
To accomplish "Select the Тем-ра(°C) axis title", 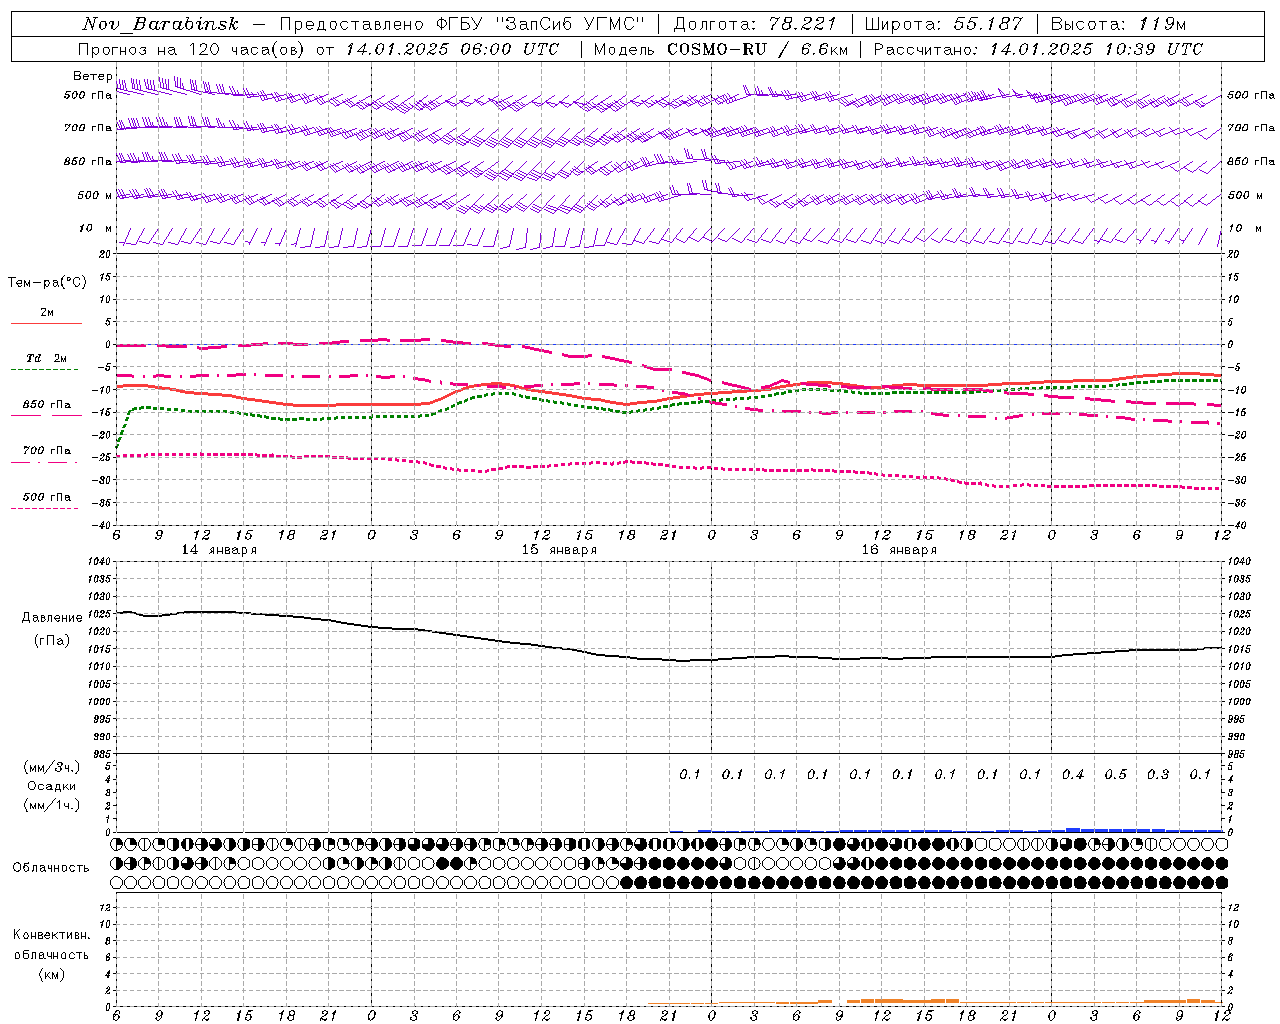I will (47, 283).
